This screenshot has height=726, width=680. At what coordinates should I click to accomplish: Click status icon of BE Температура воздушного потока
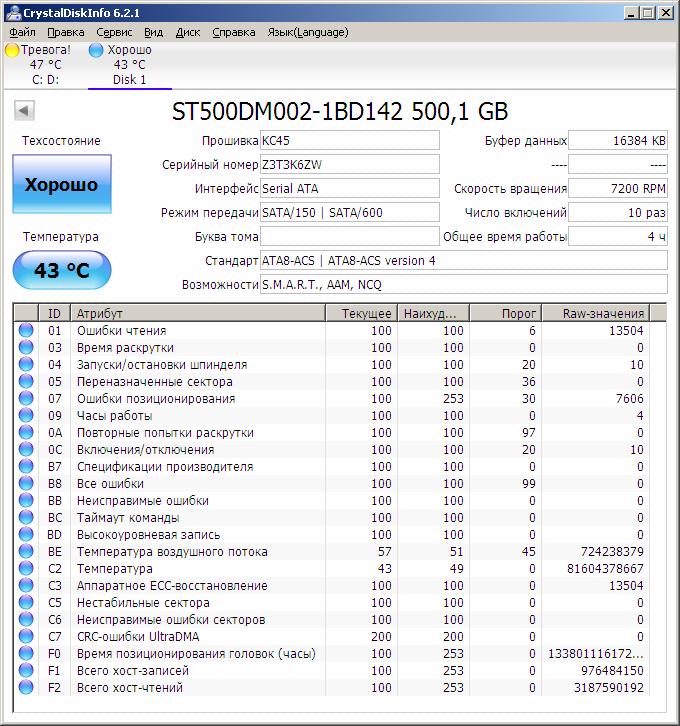[x=26, y=551]
